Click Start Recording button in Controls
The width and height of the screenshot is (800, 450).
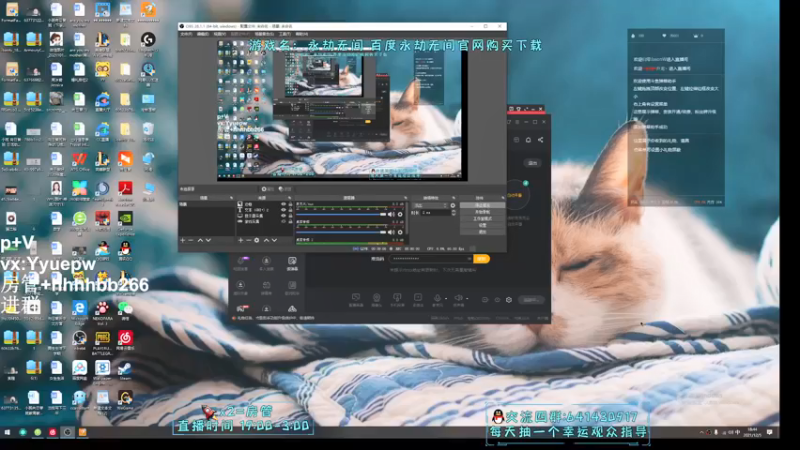(483, 212)
